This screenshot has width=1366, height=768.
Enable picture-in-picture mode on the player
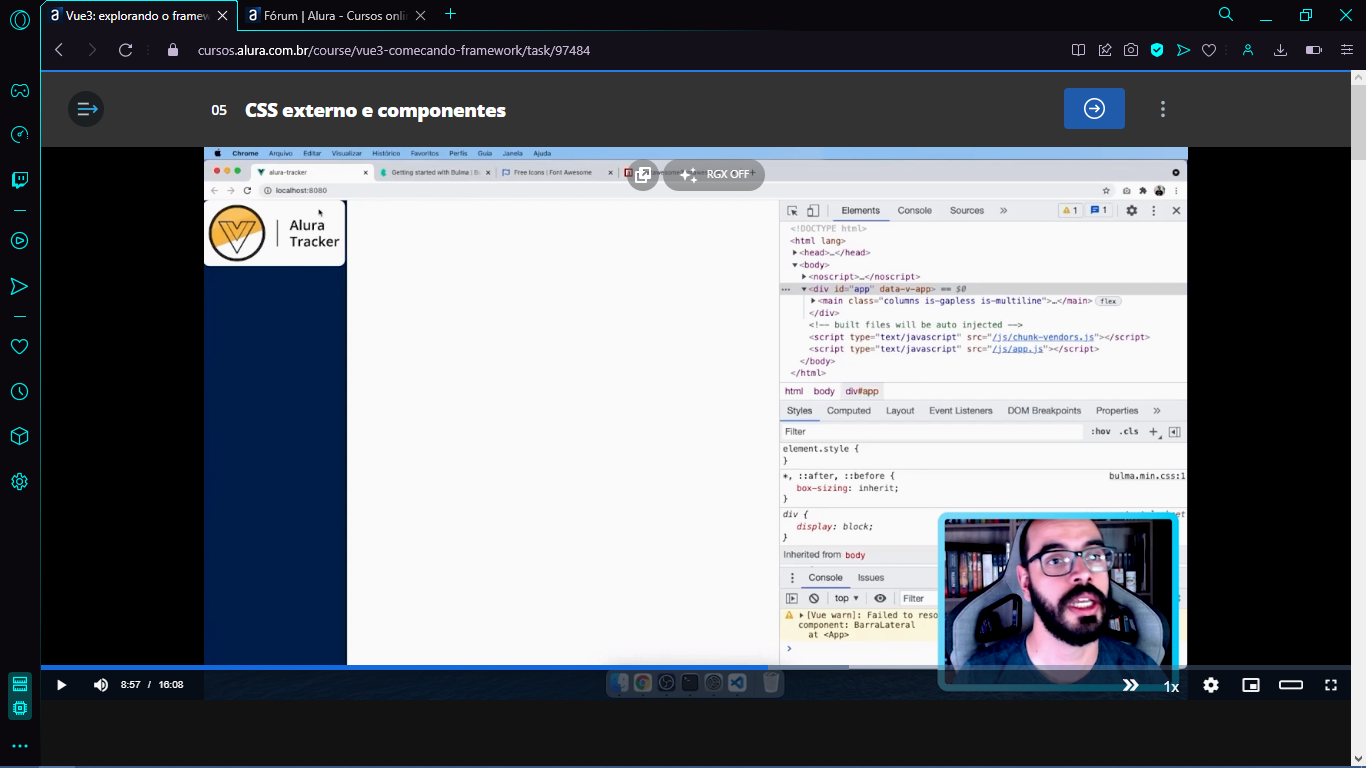click(1251, 685)
